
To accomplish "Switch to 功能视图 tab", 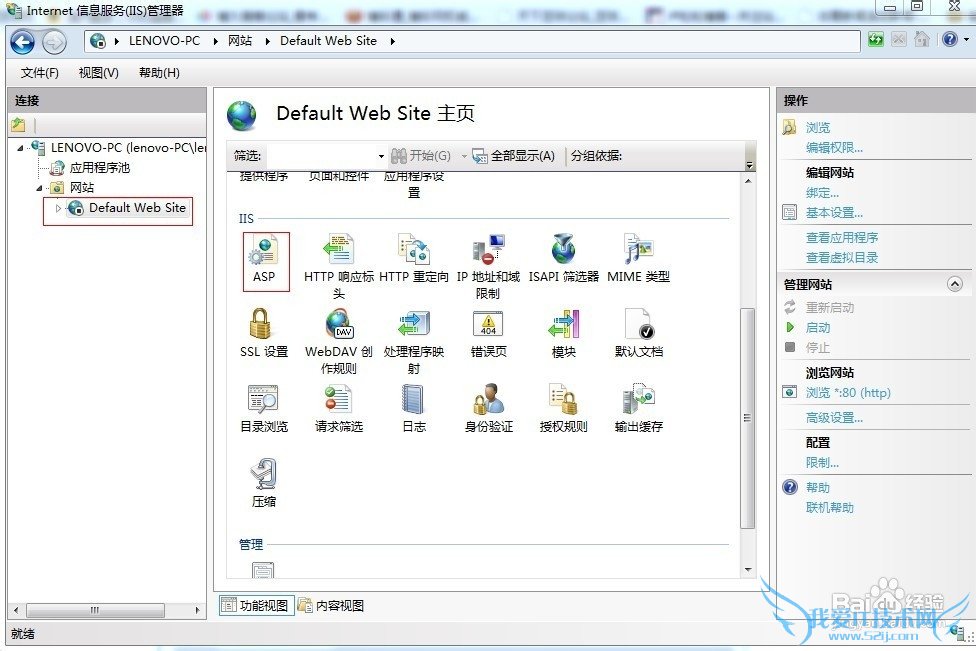I will coord(256,606).
